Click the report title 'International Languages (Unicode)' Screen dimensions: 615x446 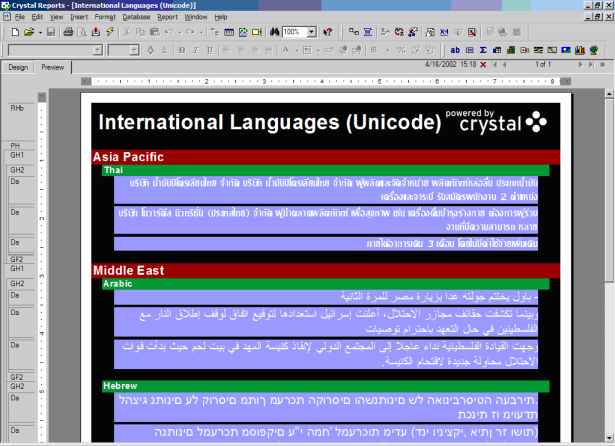coord(270,122)
